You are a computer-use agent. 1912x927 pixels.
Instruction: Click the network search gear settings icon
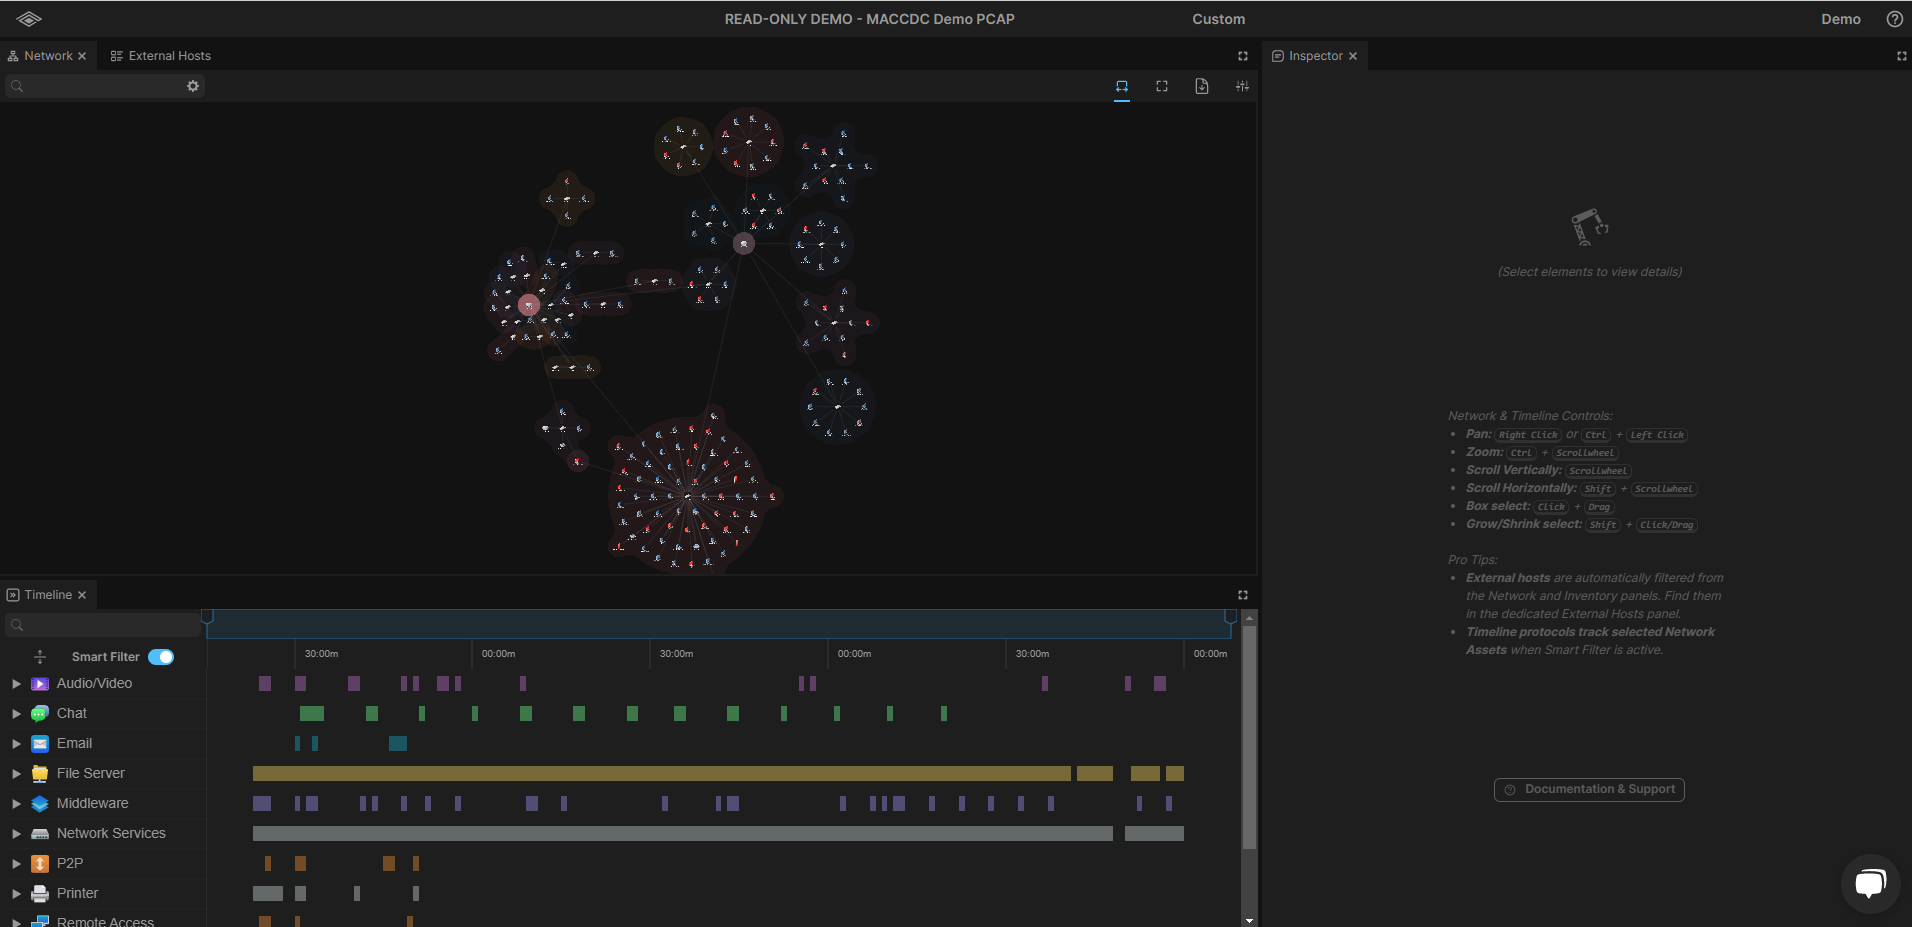pos(193,86)
